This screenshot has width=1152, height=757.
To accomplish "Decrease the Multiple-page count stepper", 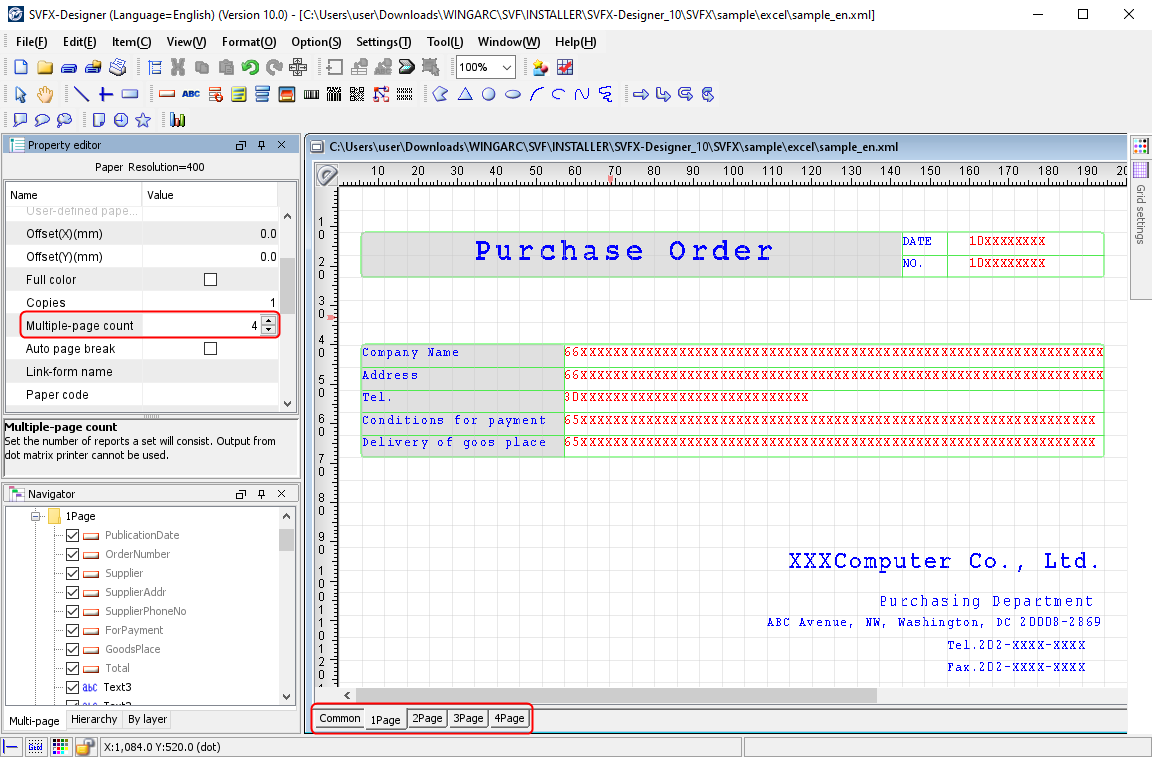I will [269, 330].
